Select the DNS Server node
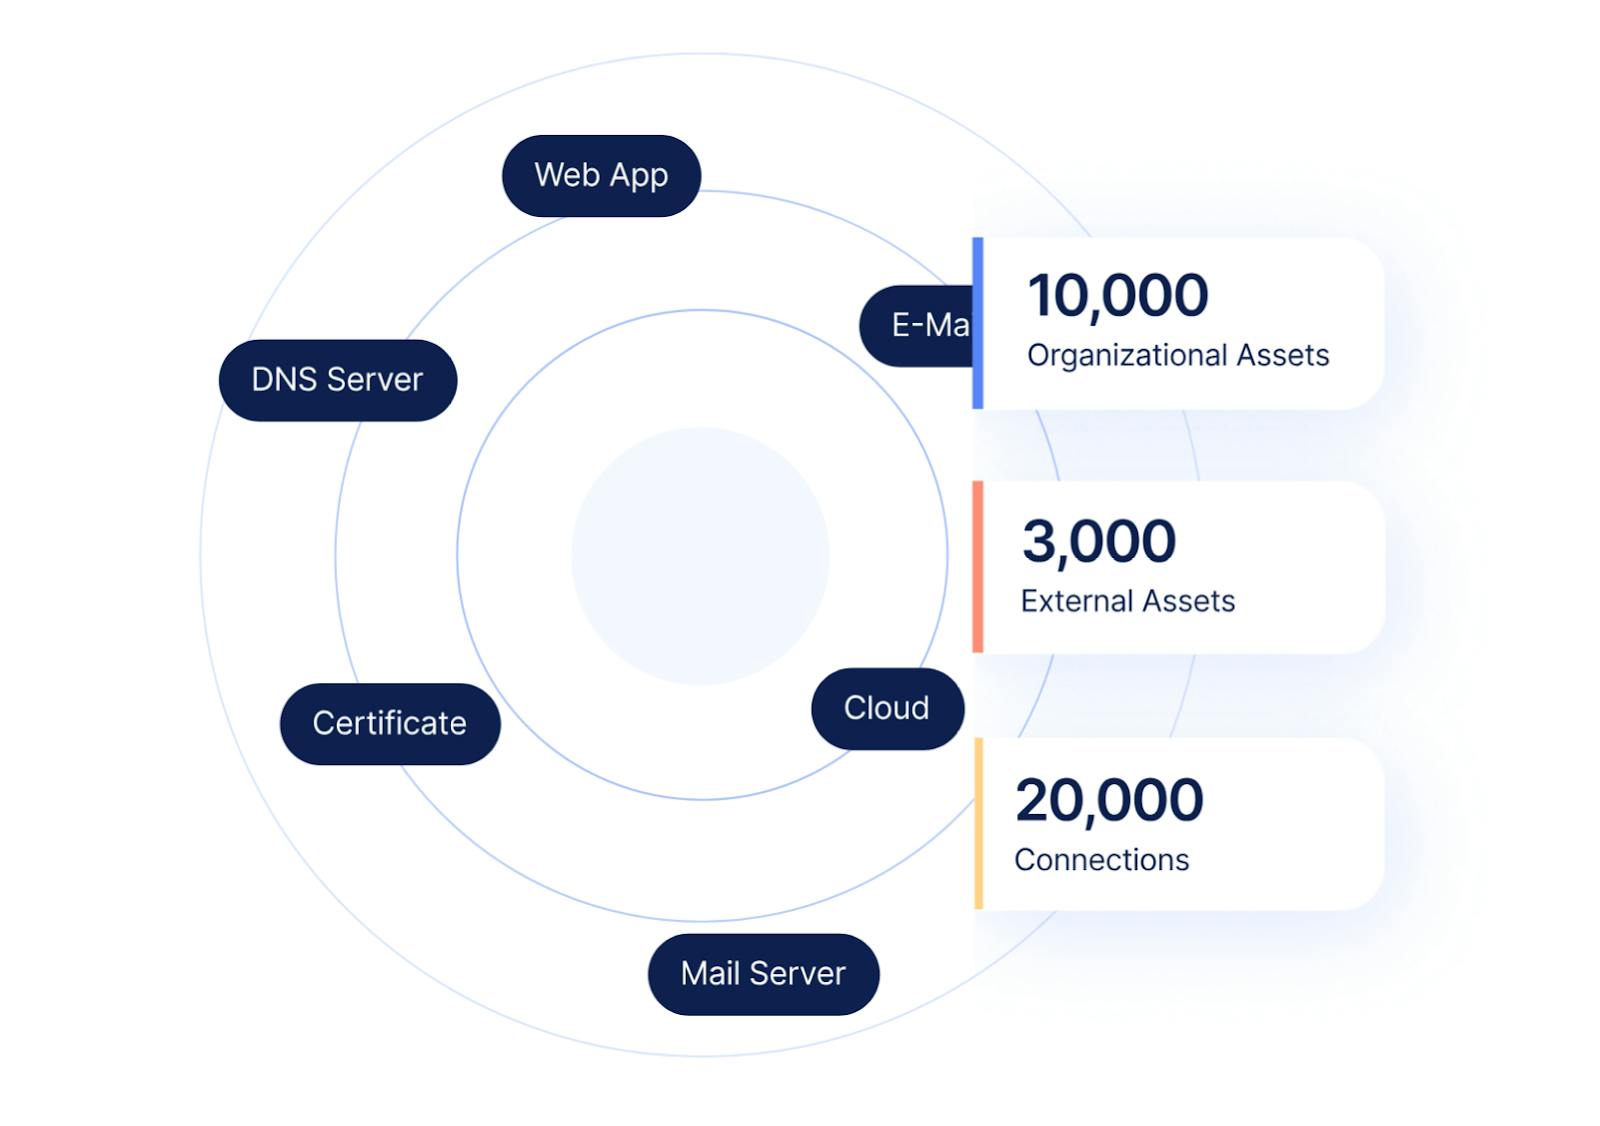Viewport: 1600px width, 1126px height. (337, 379)
